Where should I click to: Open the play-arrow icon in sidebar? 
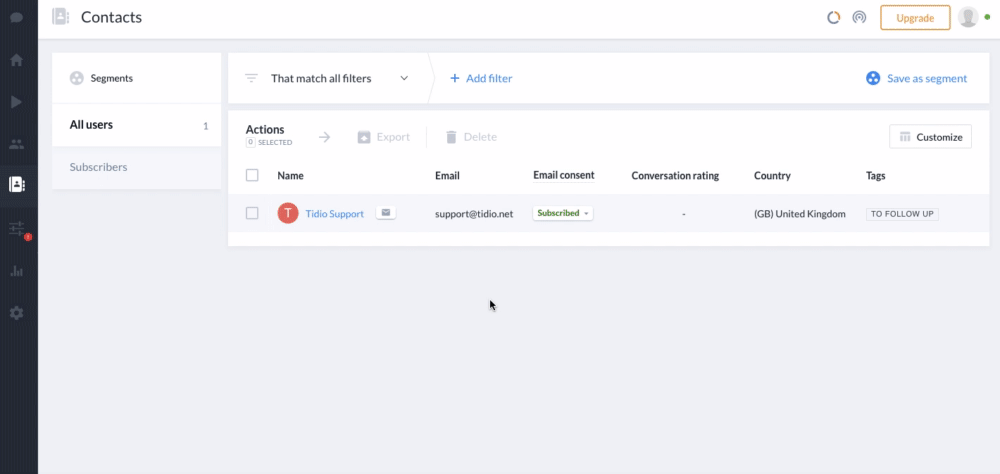pyautogui.click(x=17, y=102)
